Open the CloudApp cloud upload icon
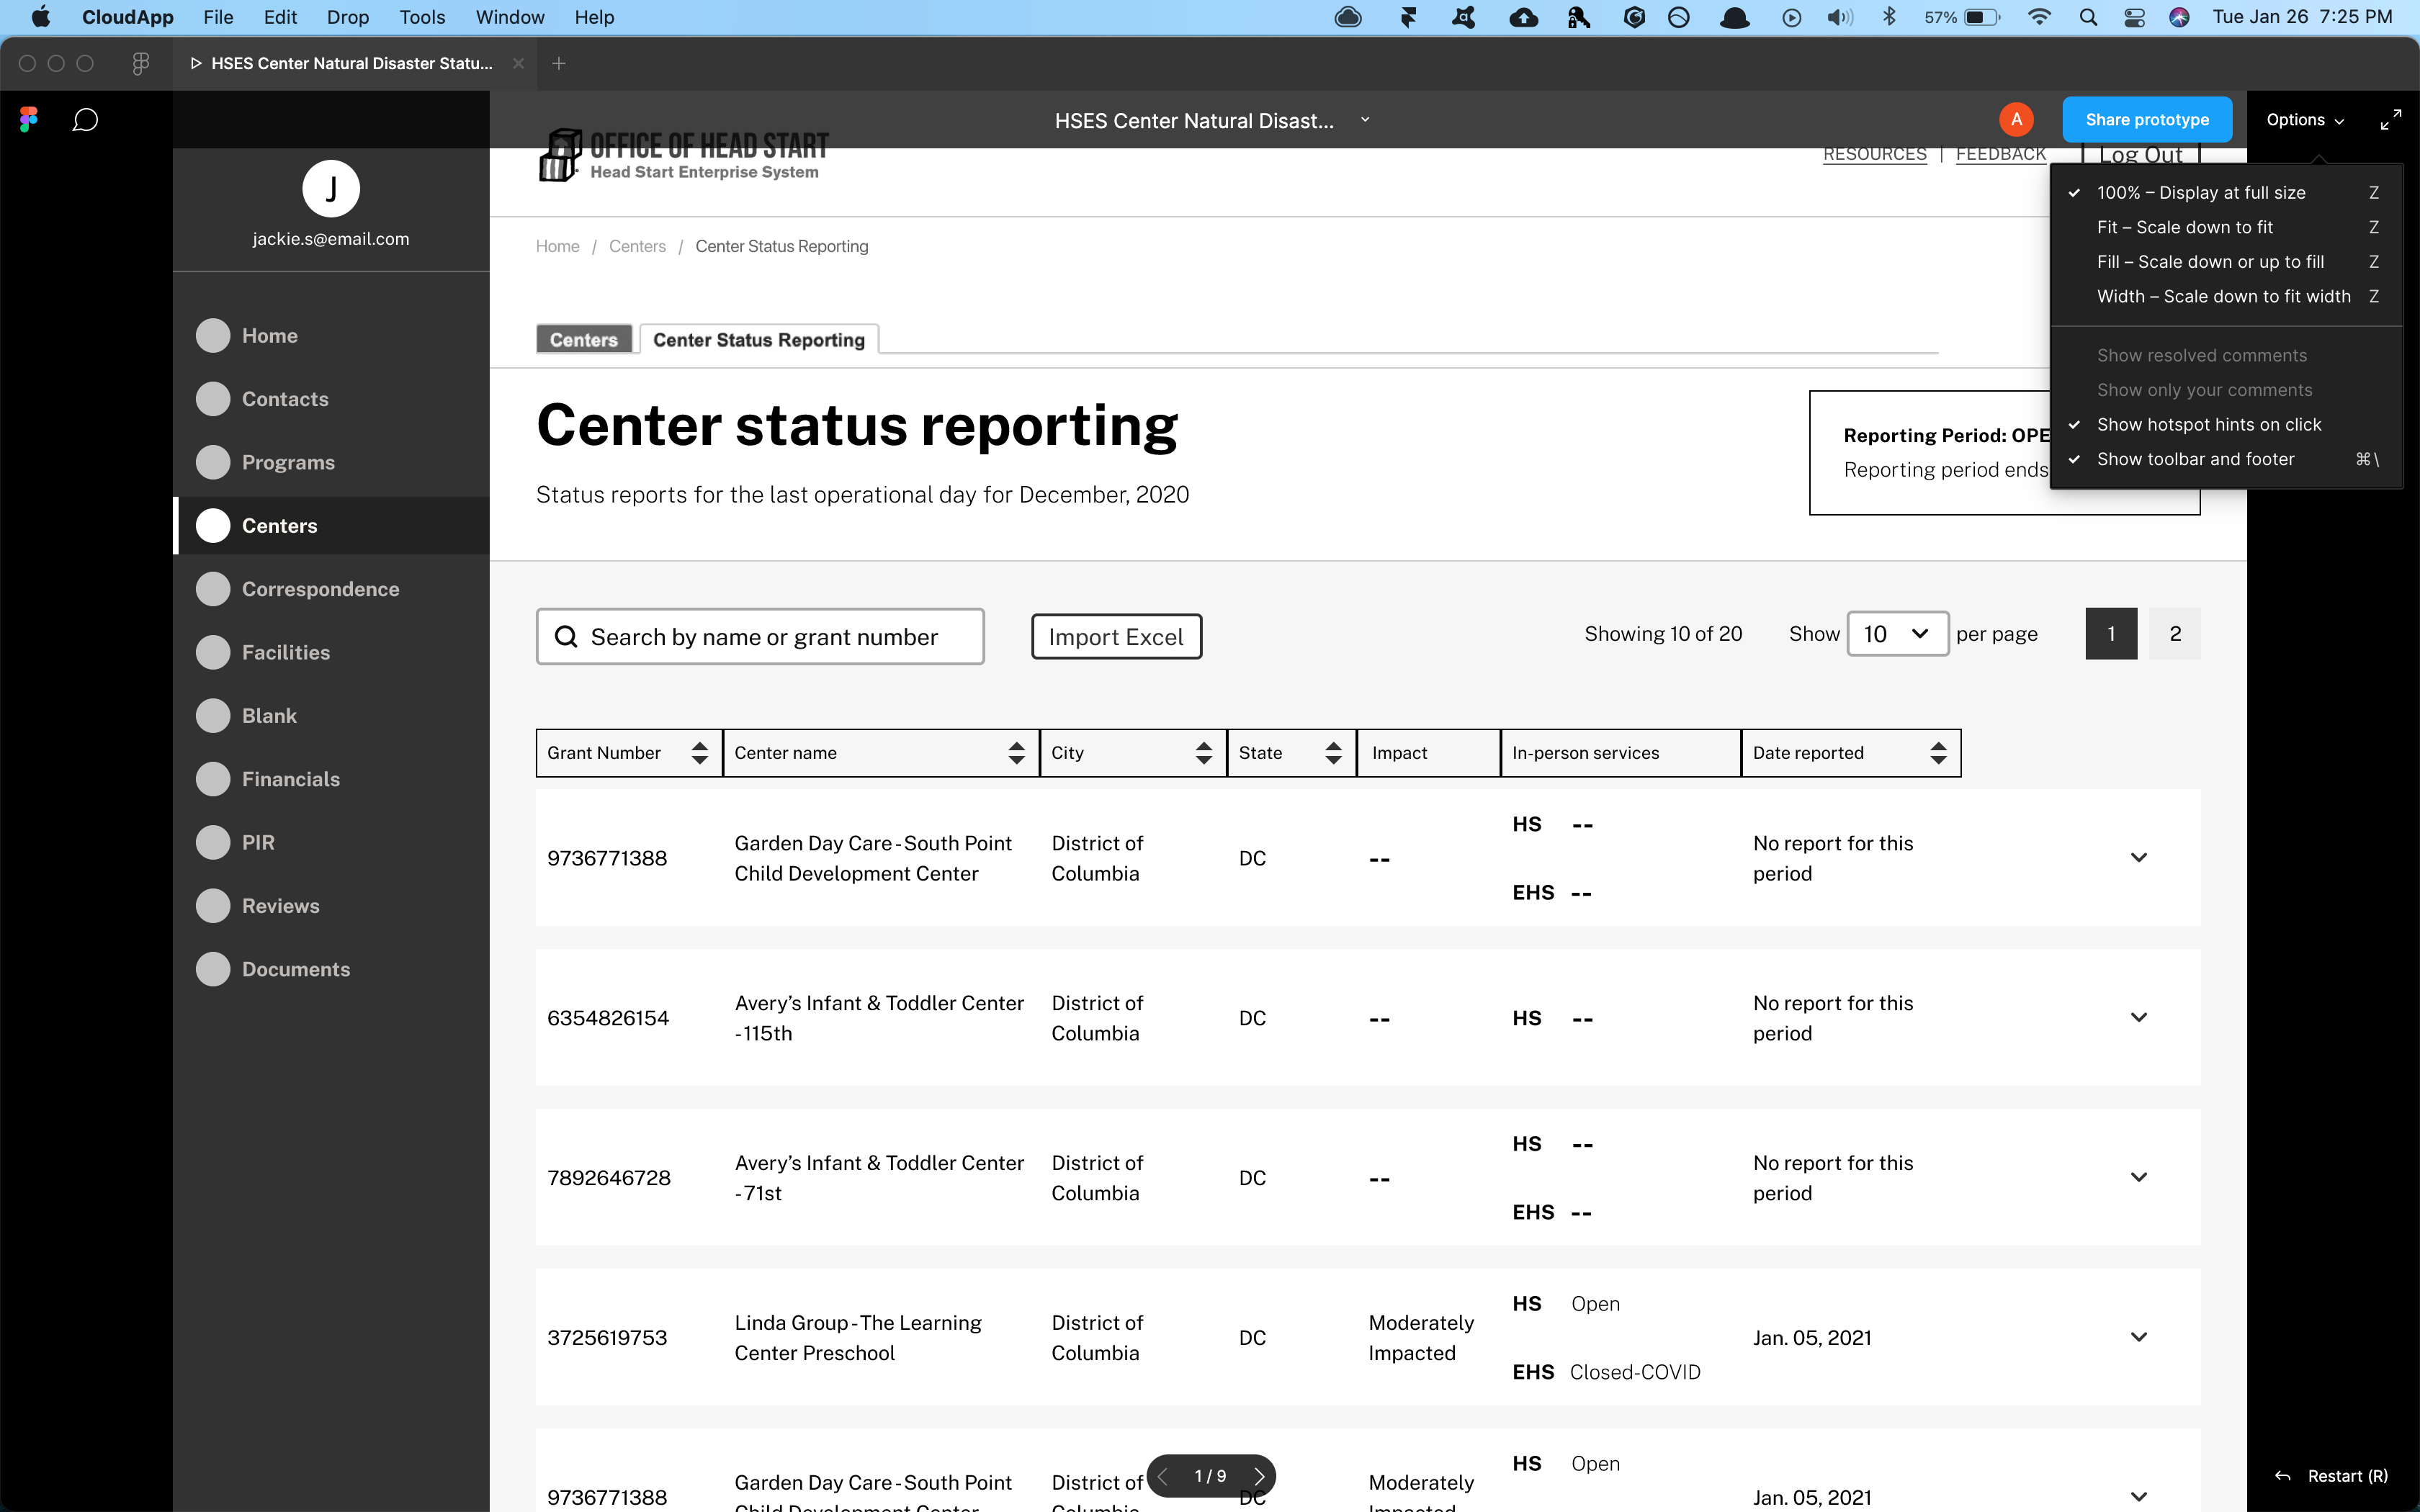2420x1512 pixels. 1523,17
